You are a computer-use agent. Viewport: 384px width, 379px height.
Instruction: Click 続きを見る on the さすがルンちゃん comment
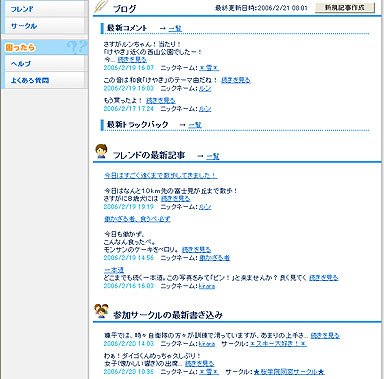click(x=132, y=60)
